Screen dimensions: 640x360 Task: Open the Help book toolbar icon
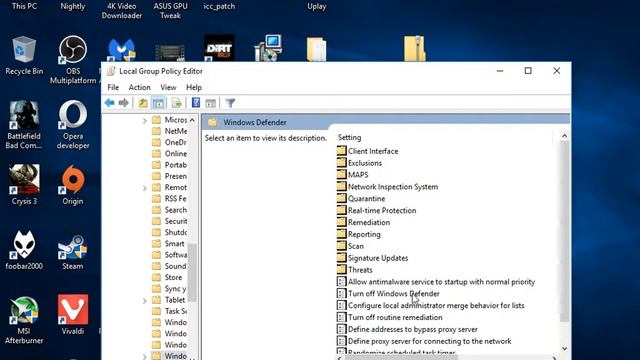tap(196, 103)
